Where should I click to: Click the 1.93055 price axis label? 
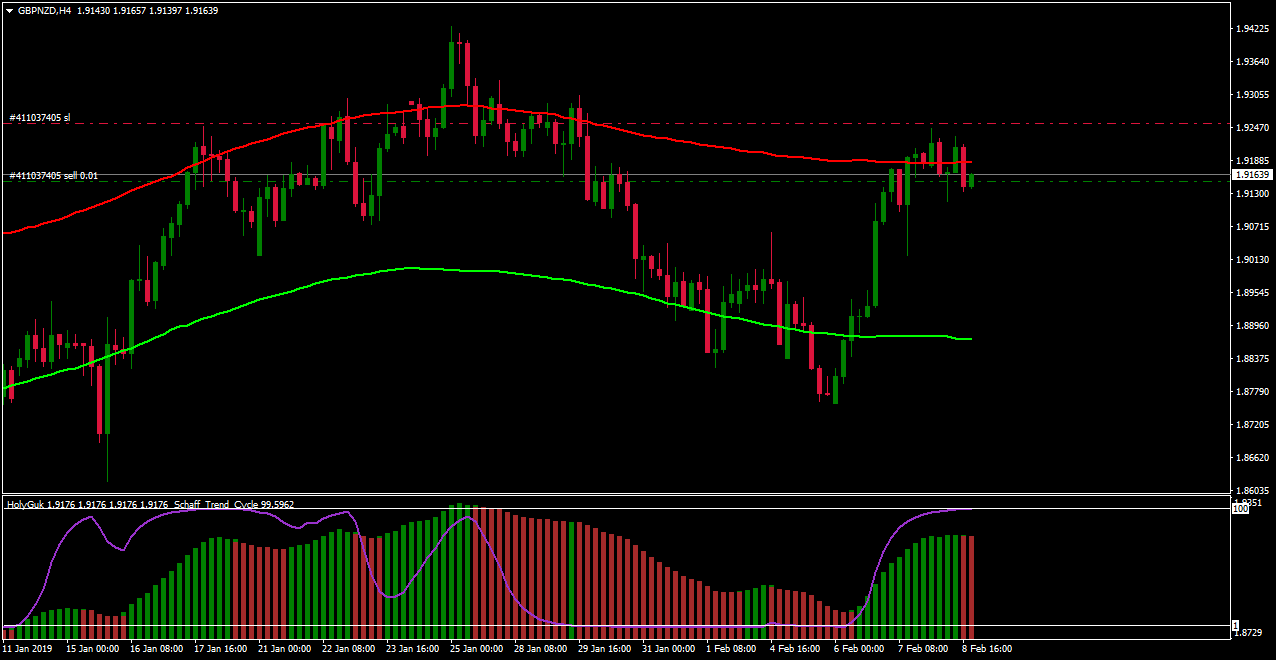coord(1254,95)
